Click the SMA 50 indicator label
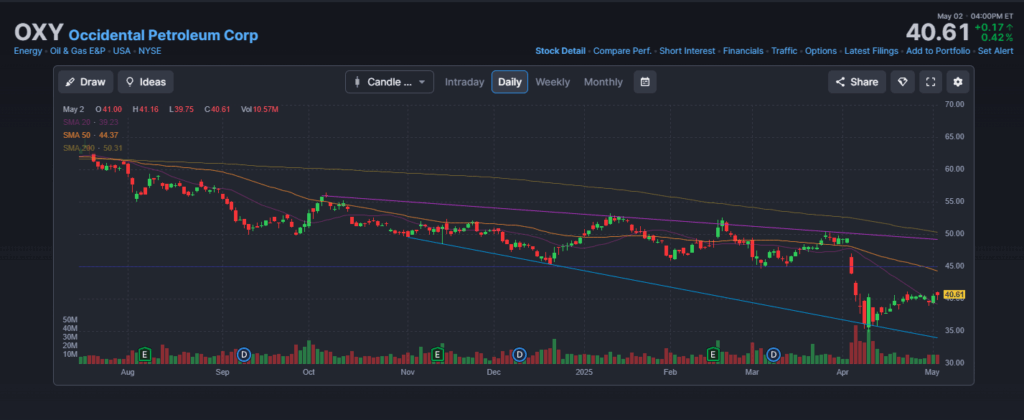 click(x=90, y=135)
